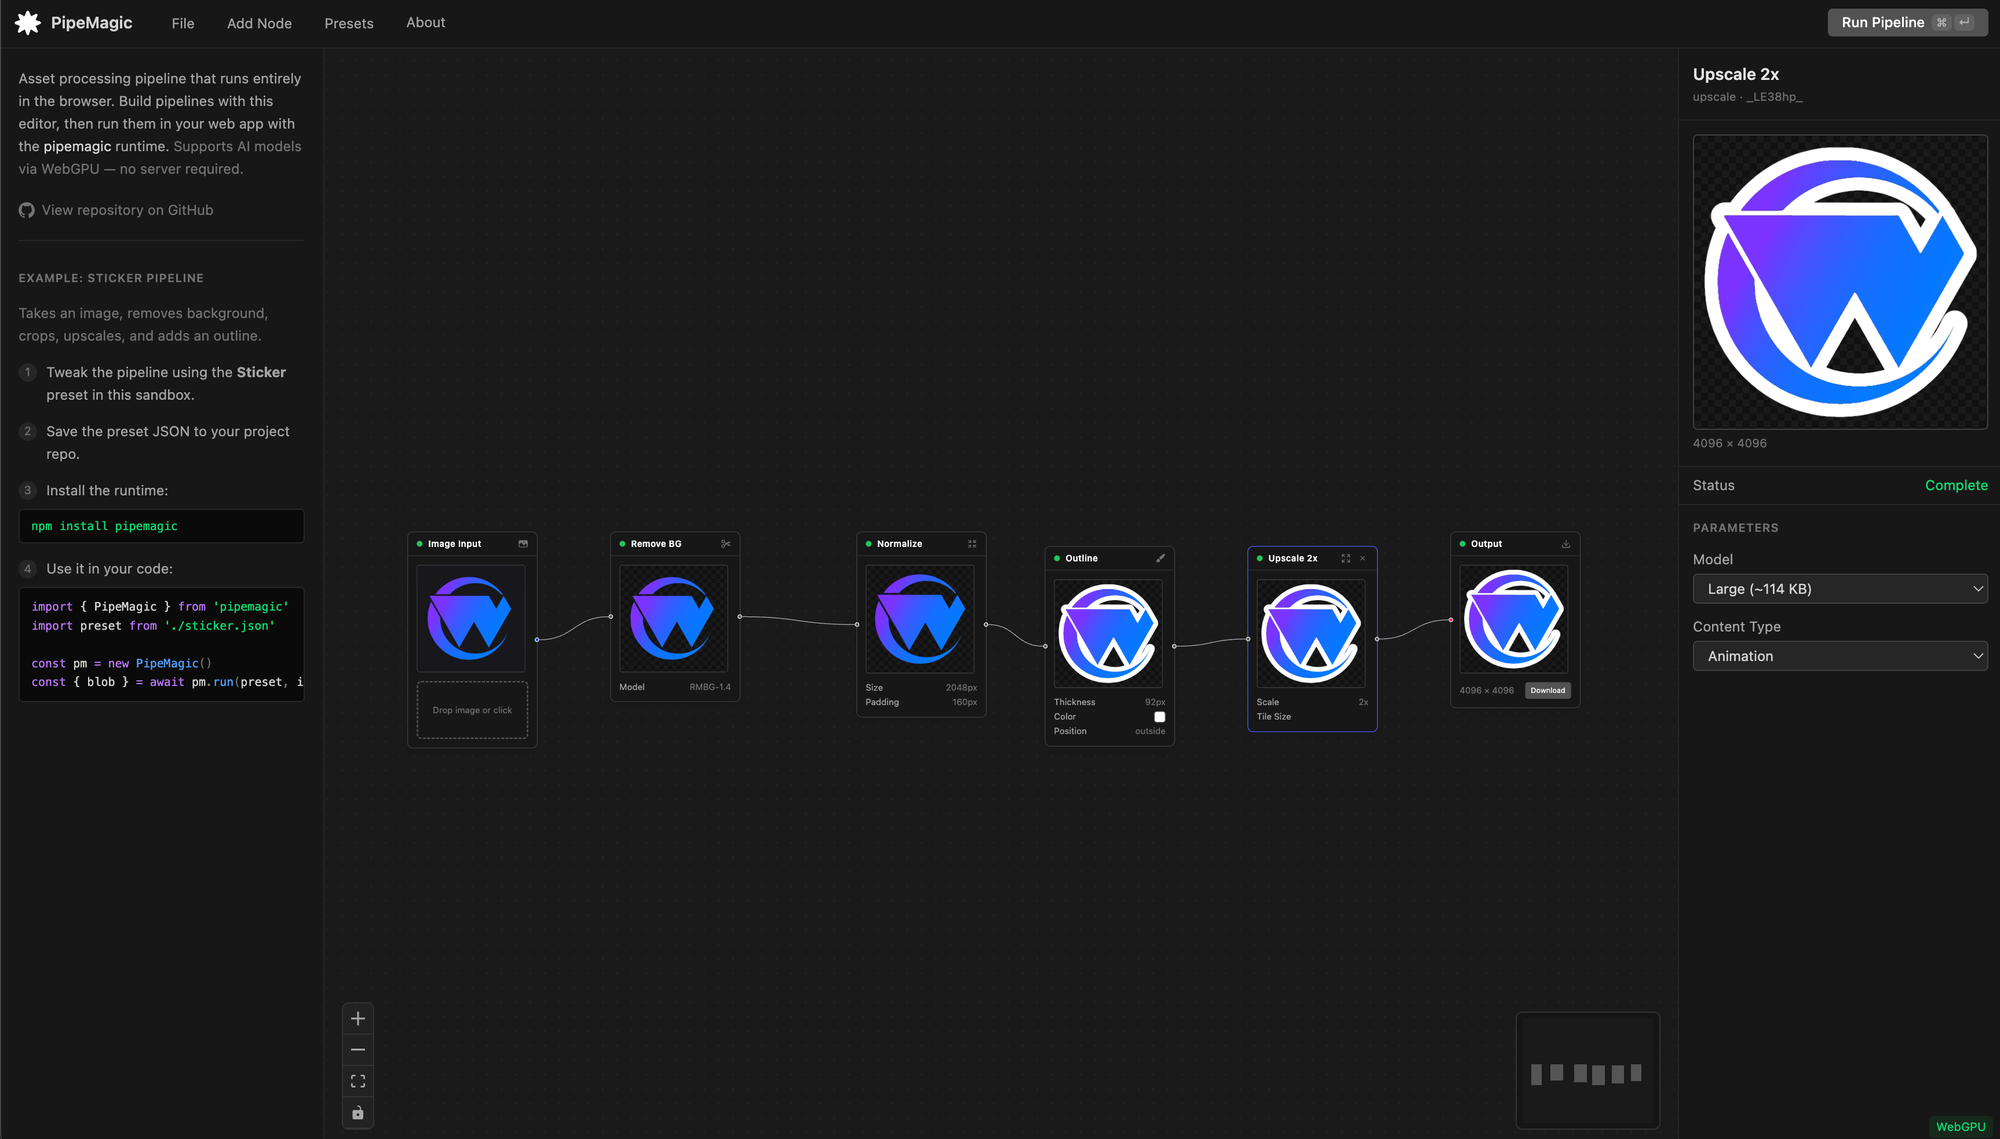
Task: Click the WebGPU badge in bottom corner
Action: coord(1960,1127)
